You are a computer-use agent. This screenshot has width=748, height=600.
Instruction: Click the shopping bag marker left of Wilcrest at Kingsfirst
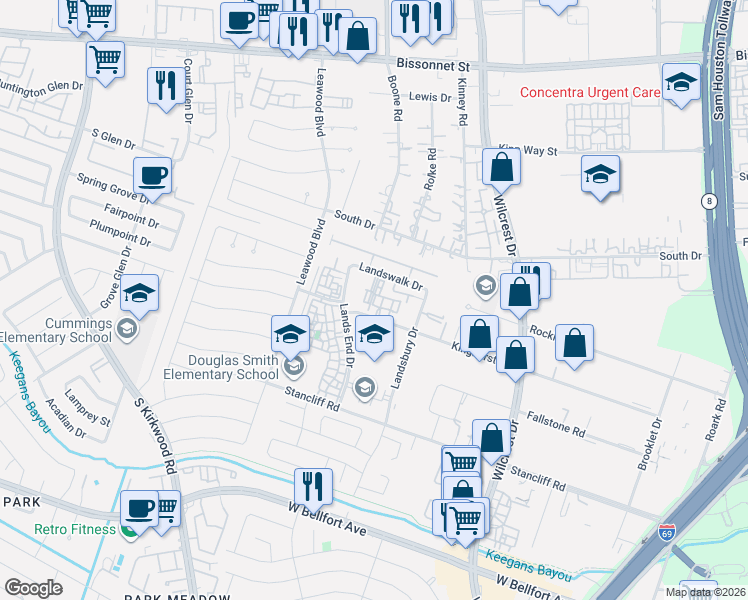(479, 334)
